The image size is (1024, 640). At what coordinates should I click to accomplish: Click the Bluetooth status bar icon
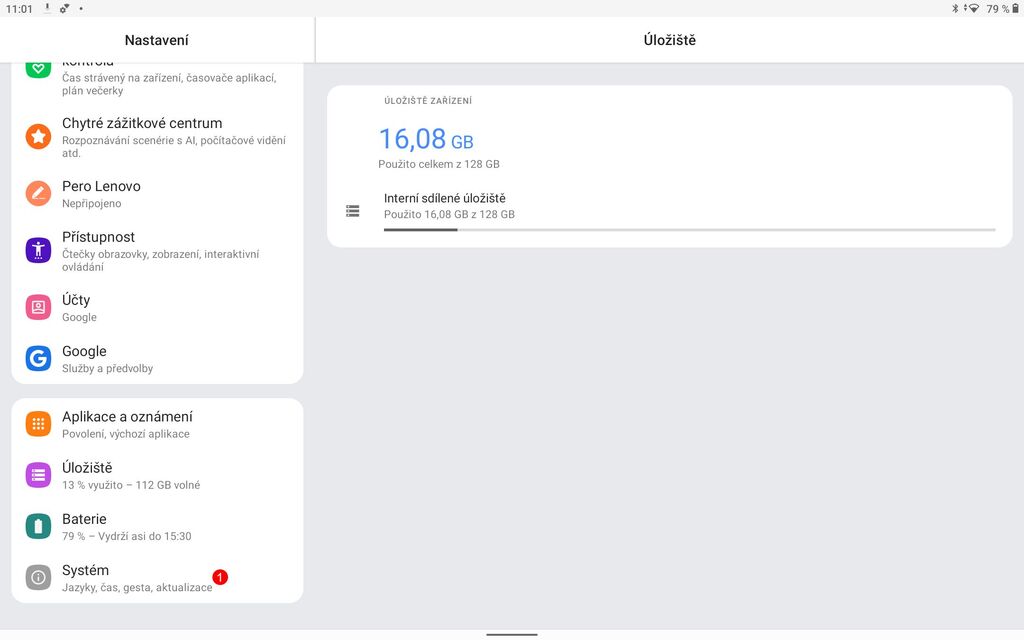point(955,8)
